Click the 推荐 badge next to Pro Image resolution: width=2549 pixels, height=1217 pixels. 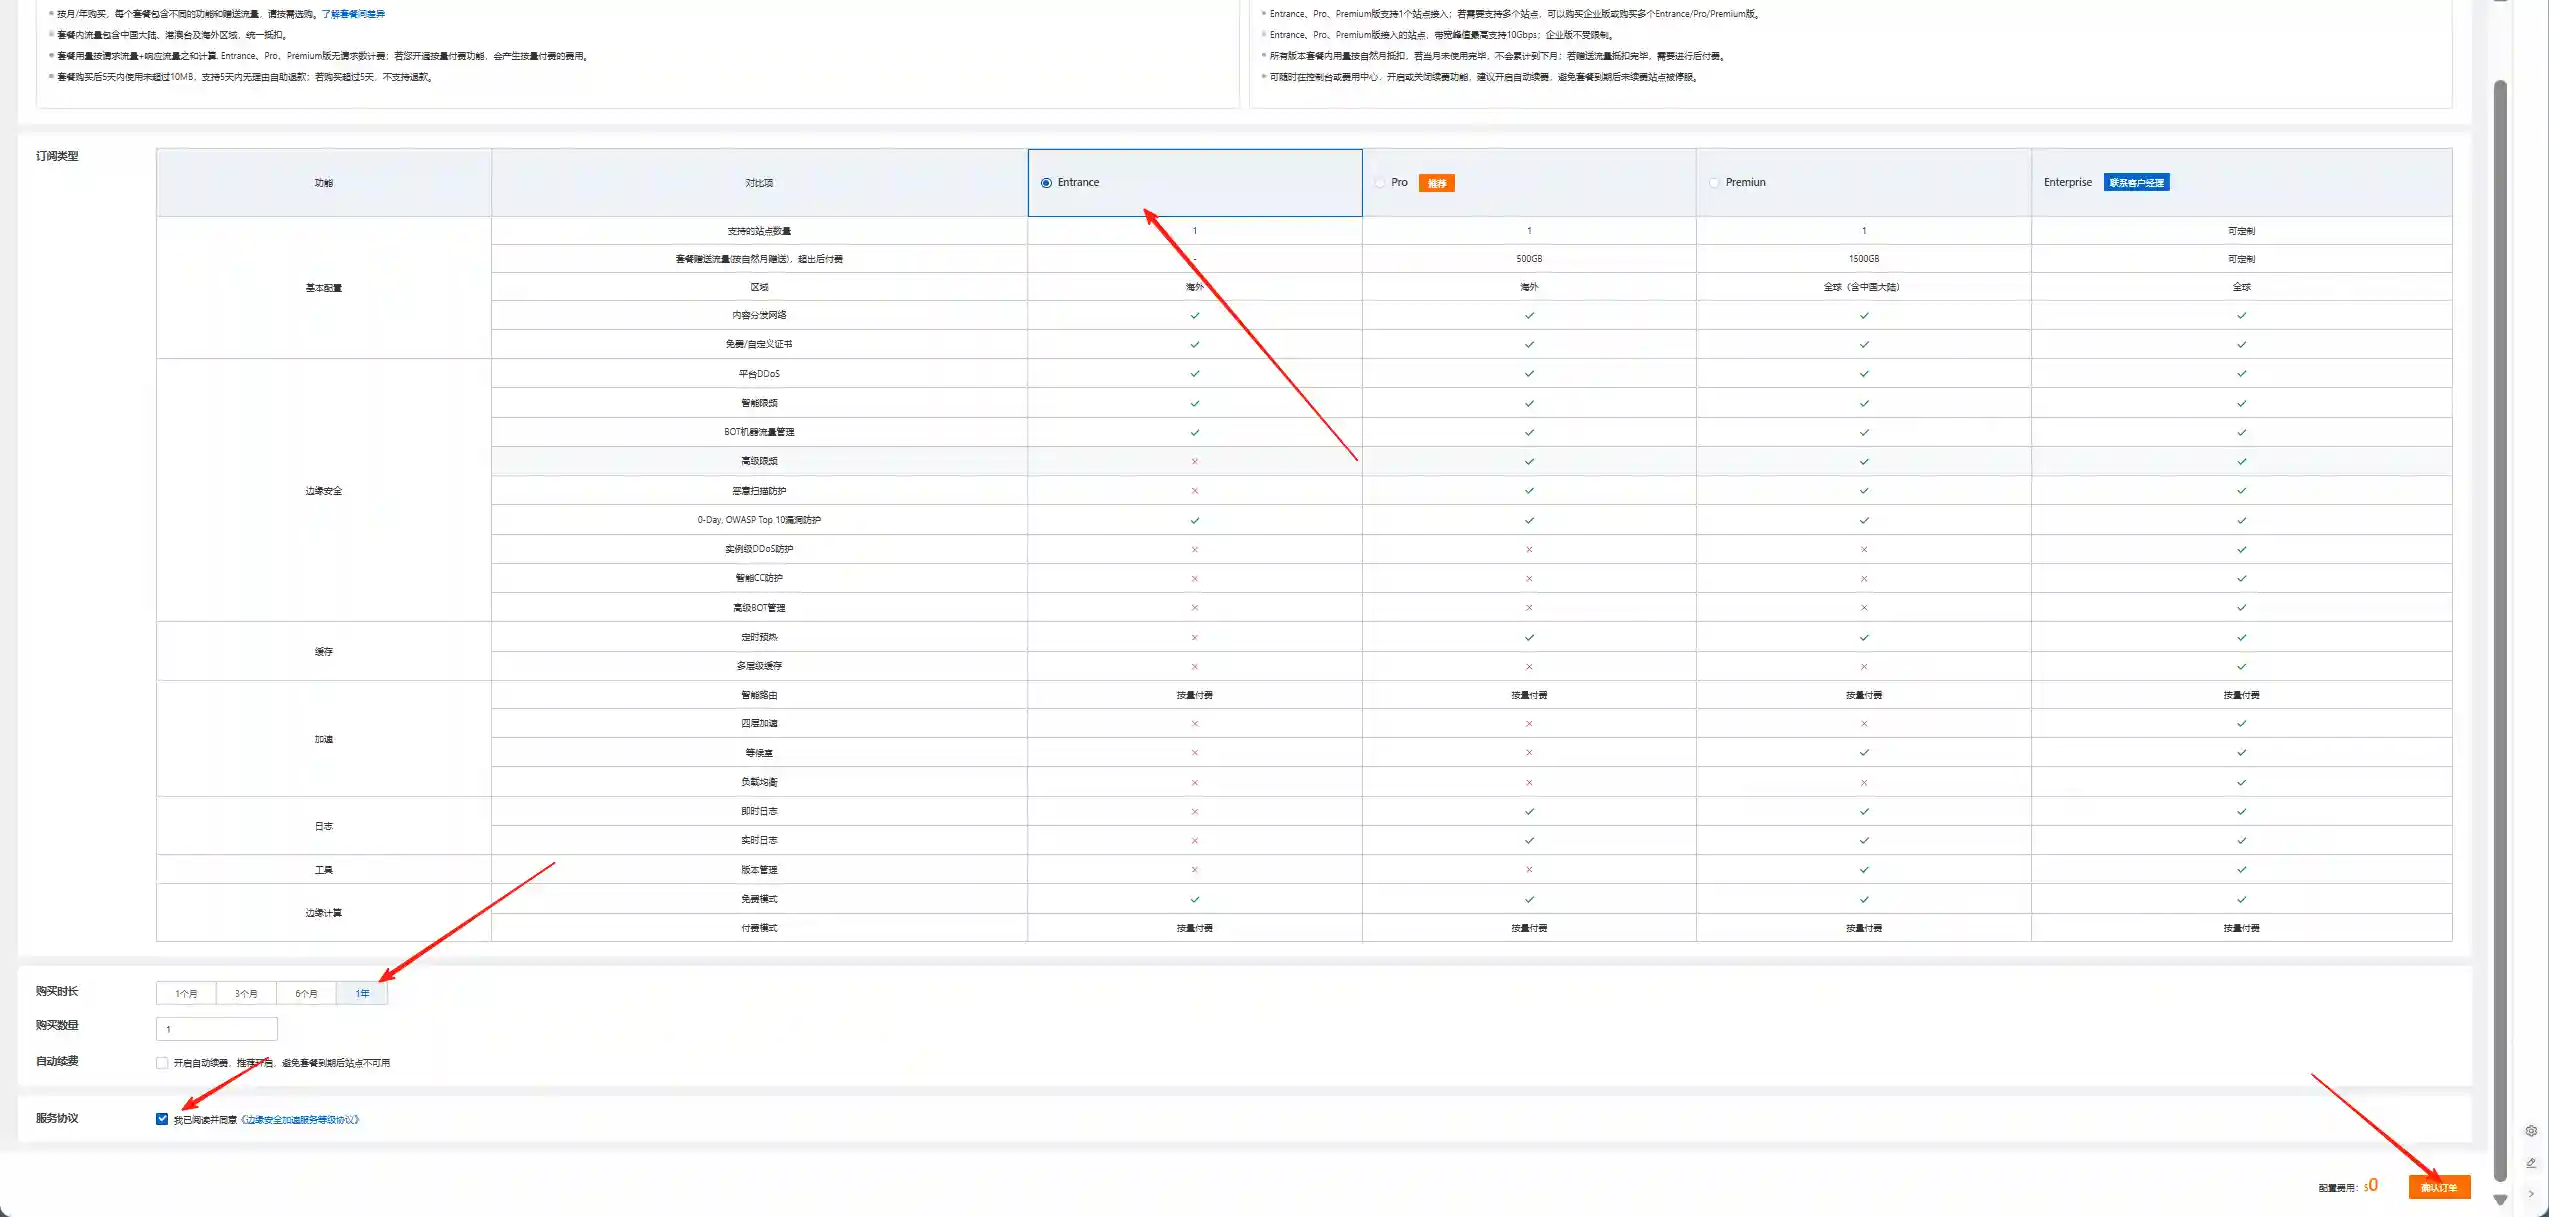click(x=1437, y=183)
